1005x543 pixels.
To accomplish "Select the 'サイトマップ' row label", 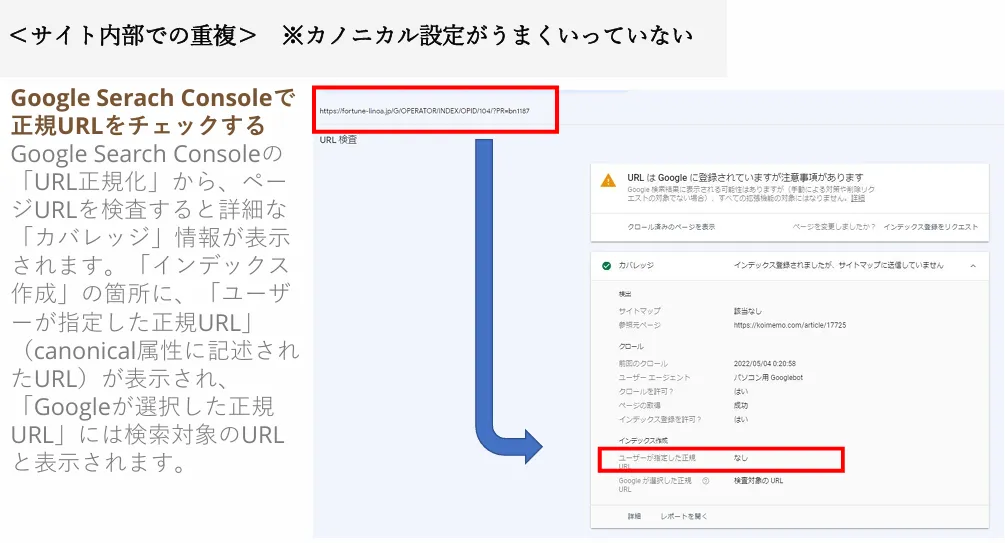I will 639,311.
